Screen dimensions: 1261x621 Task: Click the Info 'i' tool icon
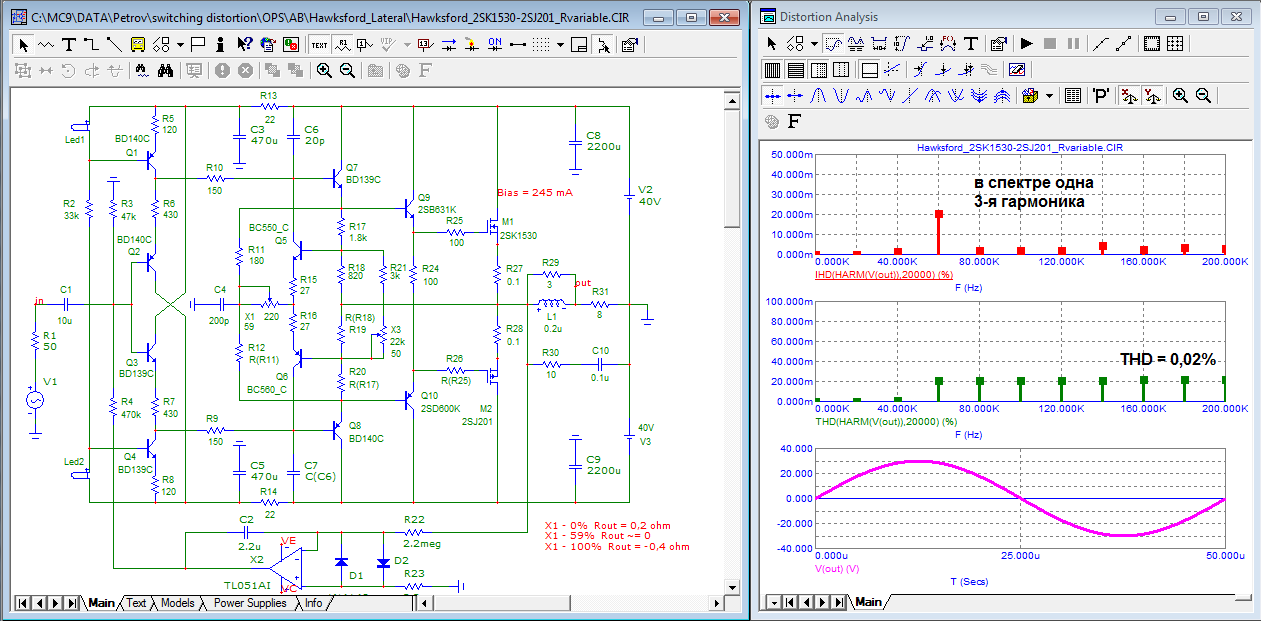[221, 44]
